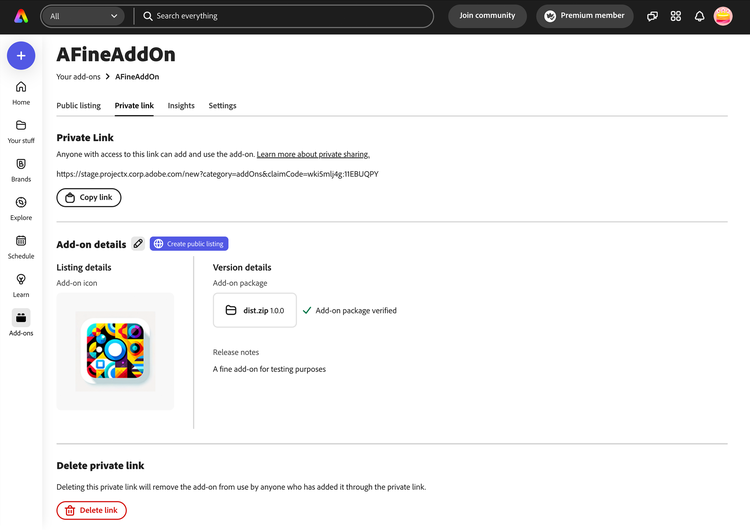The width and height of the screenshot is (750, 530).
Task: Select Add-ons in the sidebar
Action: (21, 318)
